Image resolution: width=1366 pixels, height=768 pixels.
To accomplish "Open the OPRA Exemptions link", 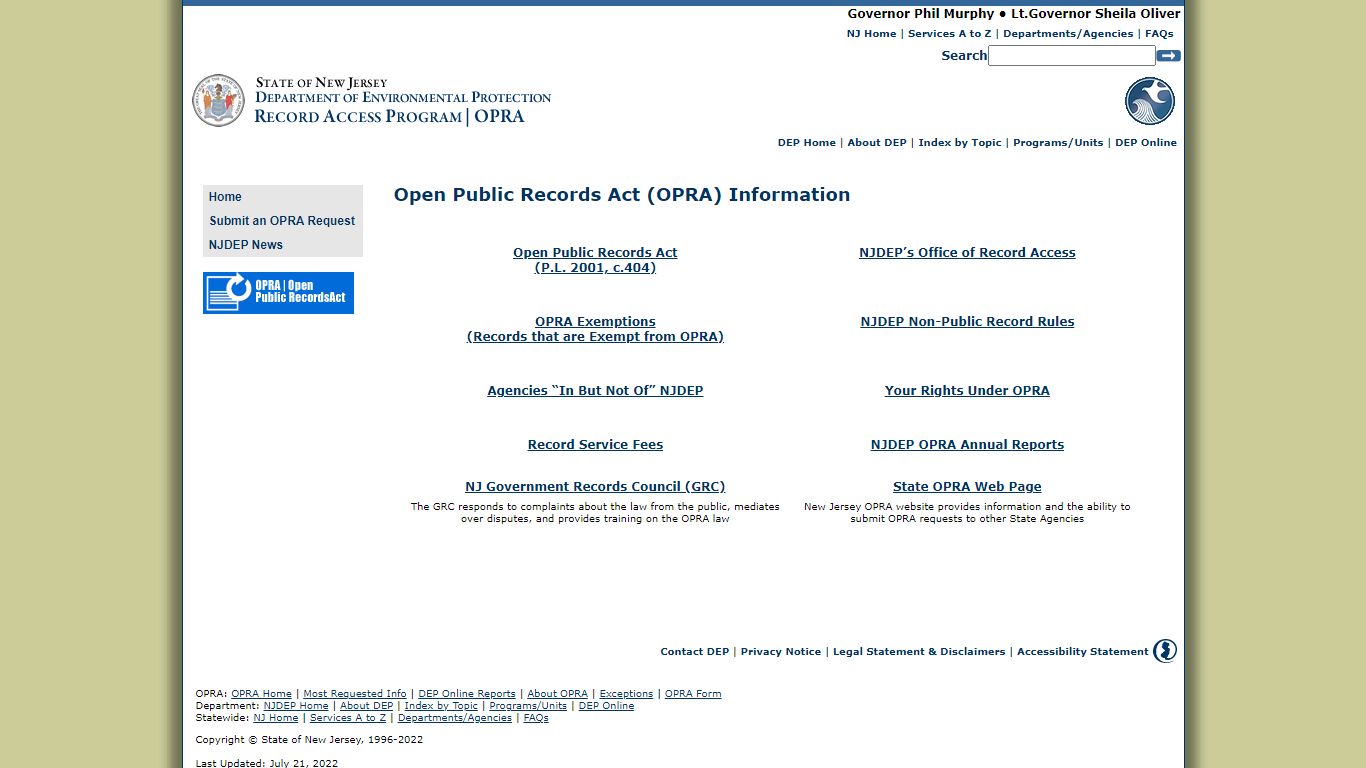I will click(595, 329).
